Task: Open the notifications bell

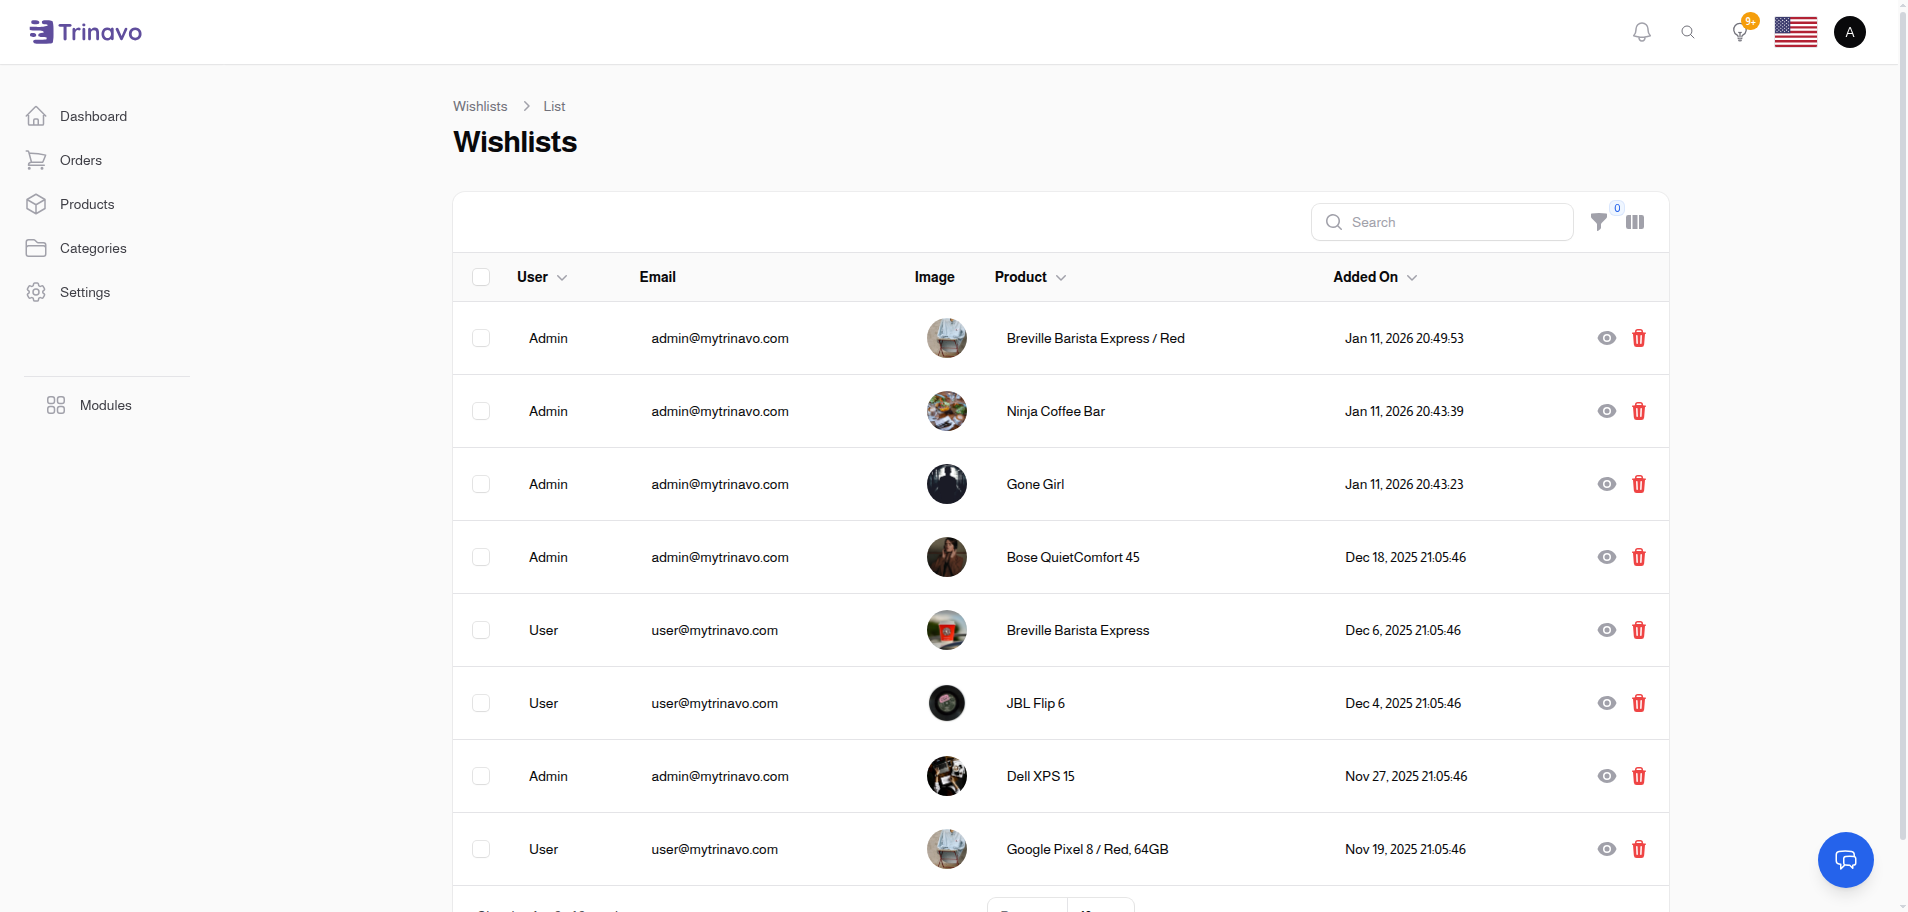Action: click(x=1641, y=32)
